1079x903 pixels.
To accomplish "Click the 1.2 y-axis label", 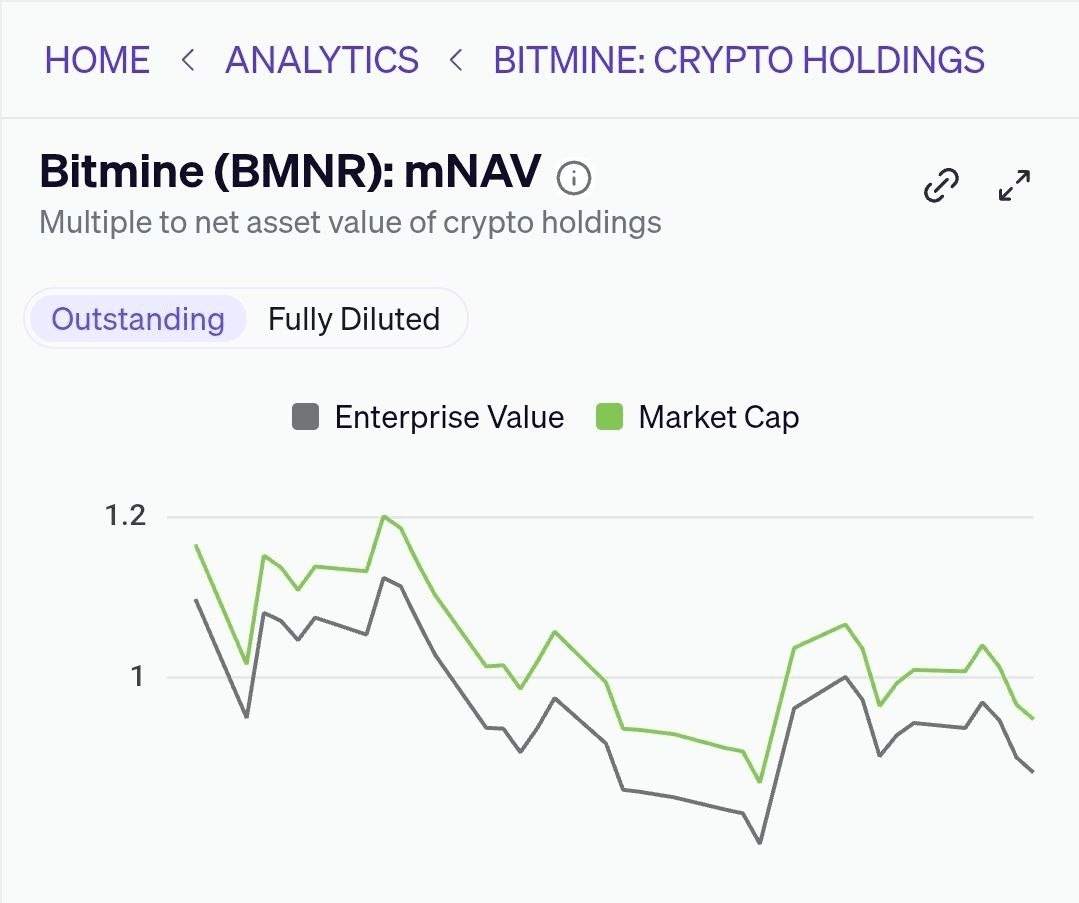I will (x=125, y=516).
